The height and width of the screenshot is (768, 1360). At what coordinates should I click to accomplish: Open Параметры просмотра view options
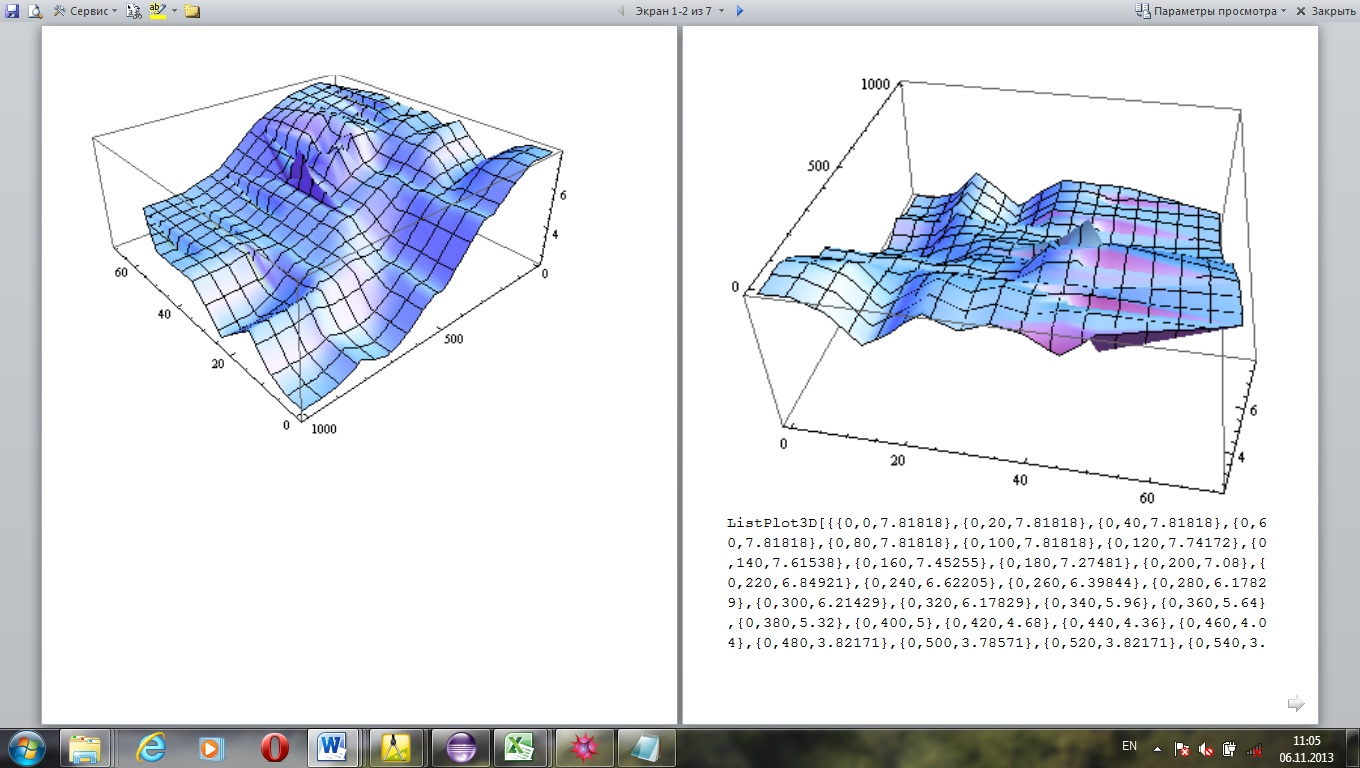(1210, 11)
